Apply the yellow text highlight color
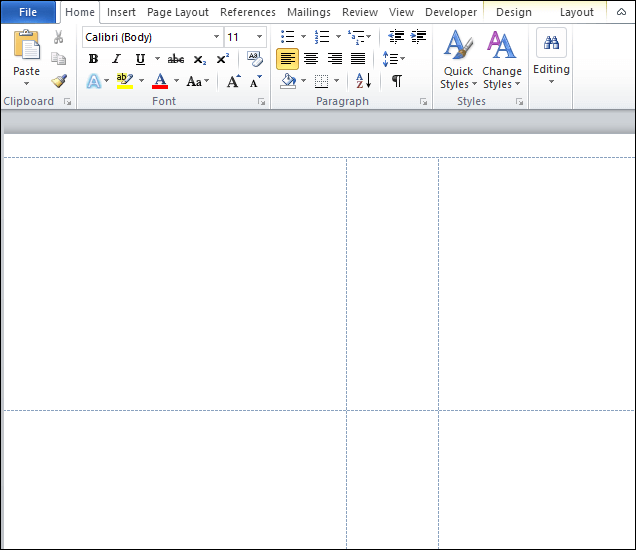Viewport: 636px width, 550px height. (125, 81)
